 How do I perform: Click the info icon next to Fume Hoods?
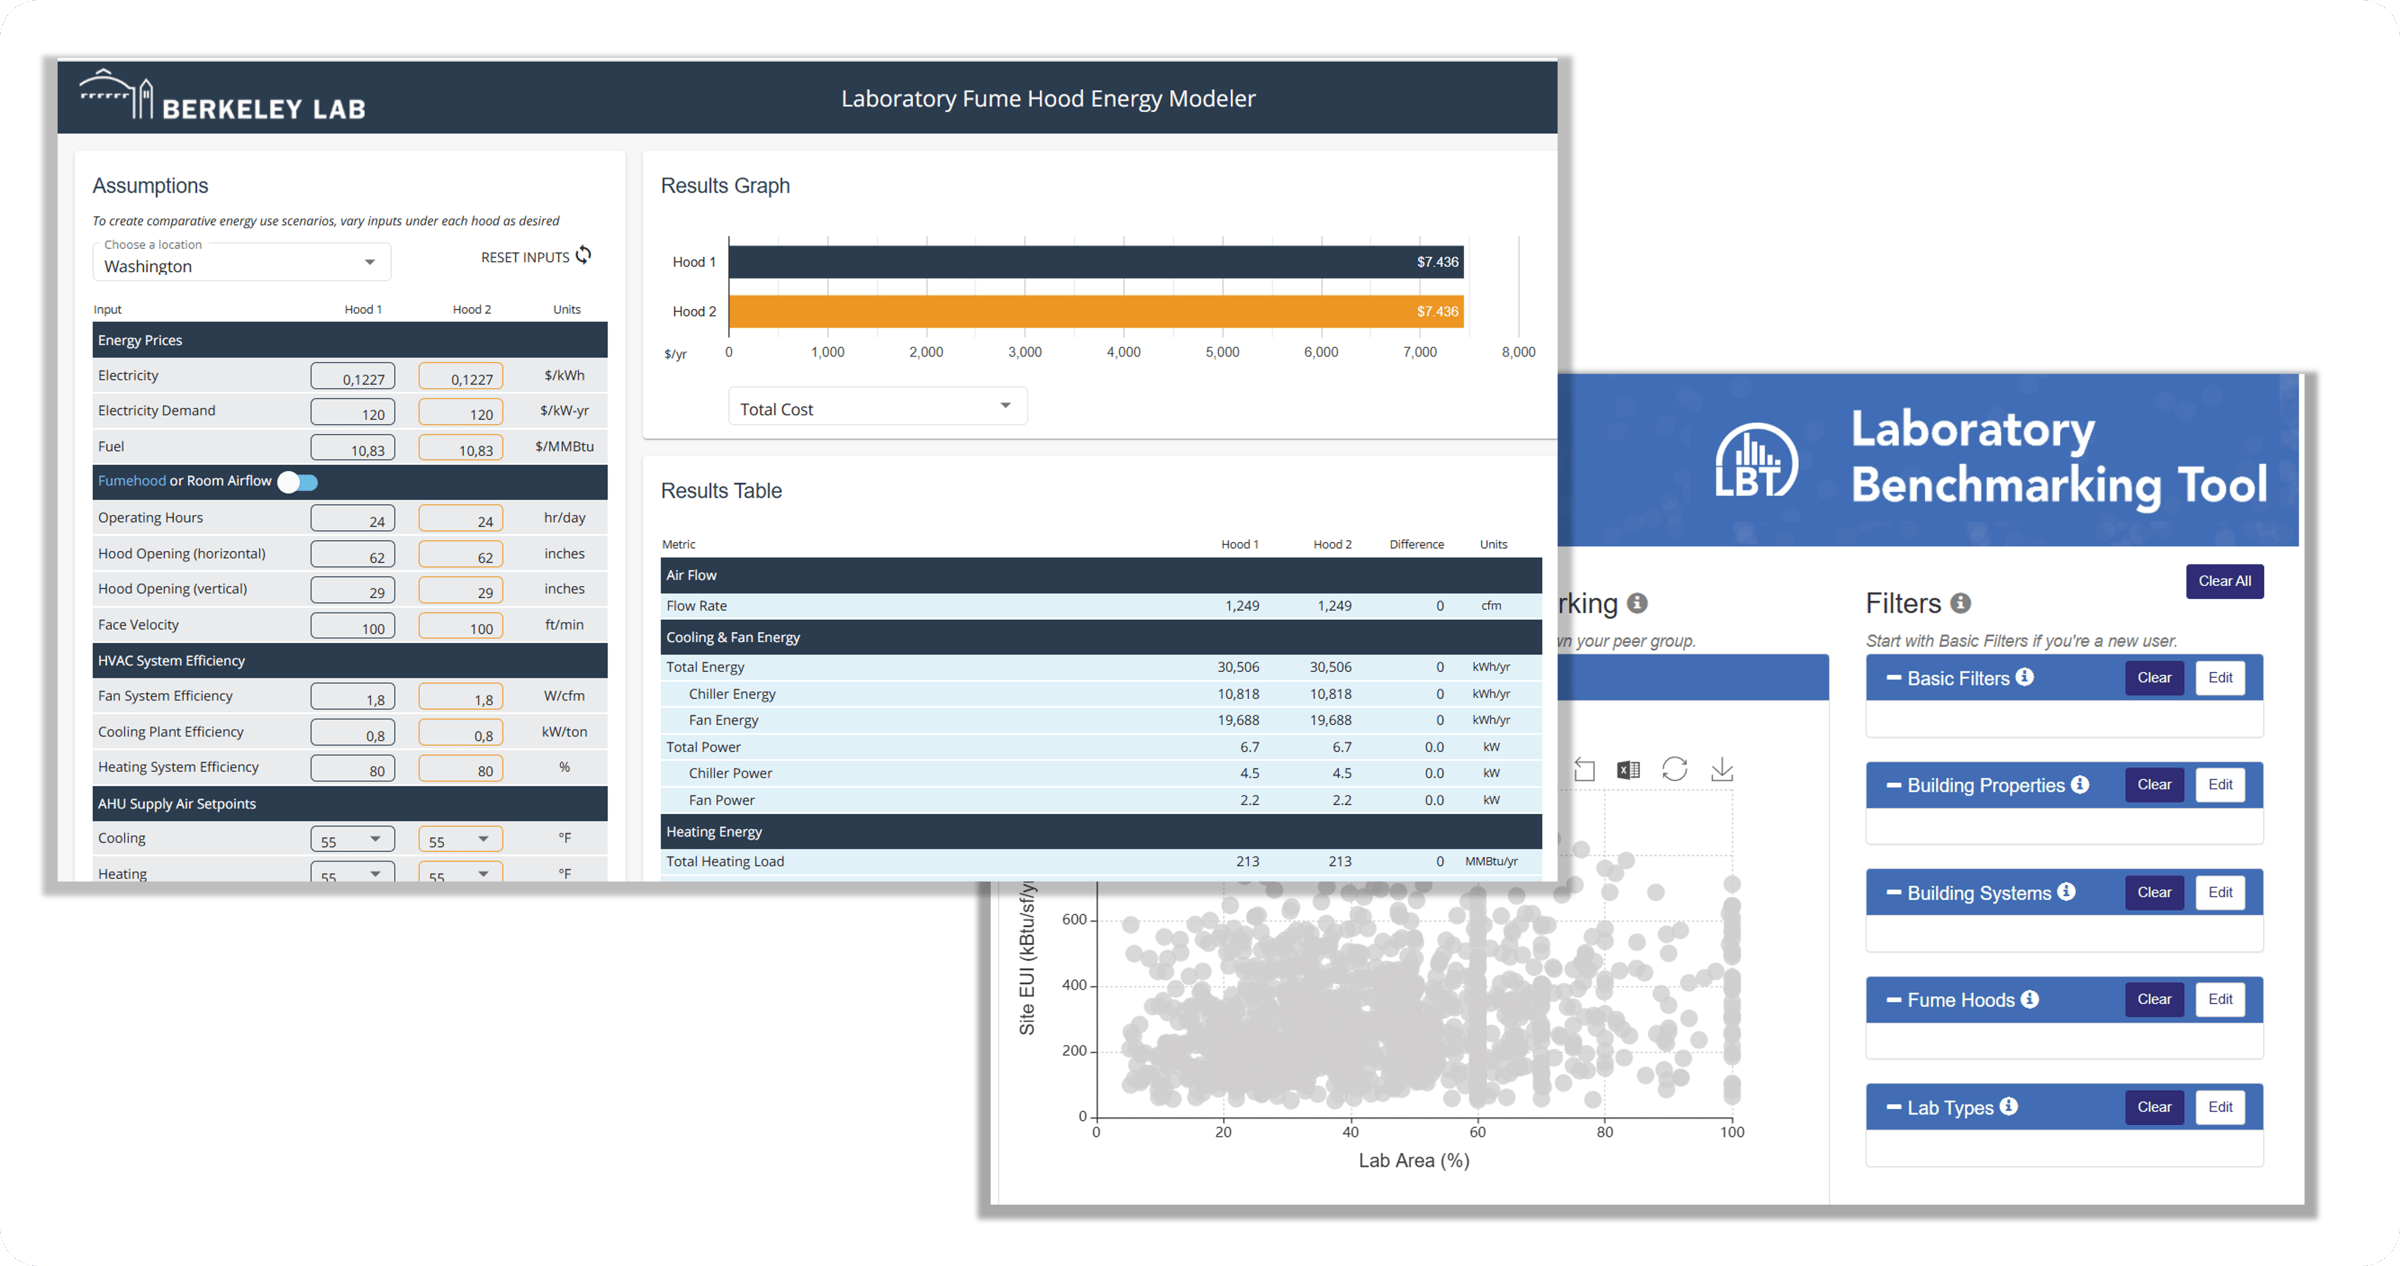click(x=2029, y=999)
